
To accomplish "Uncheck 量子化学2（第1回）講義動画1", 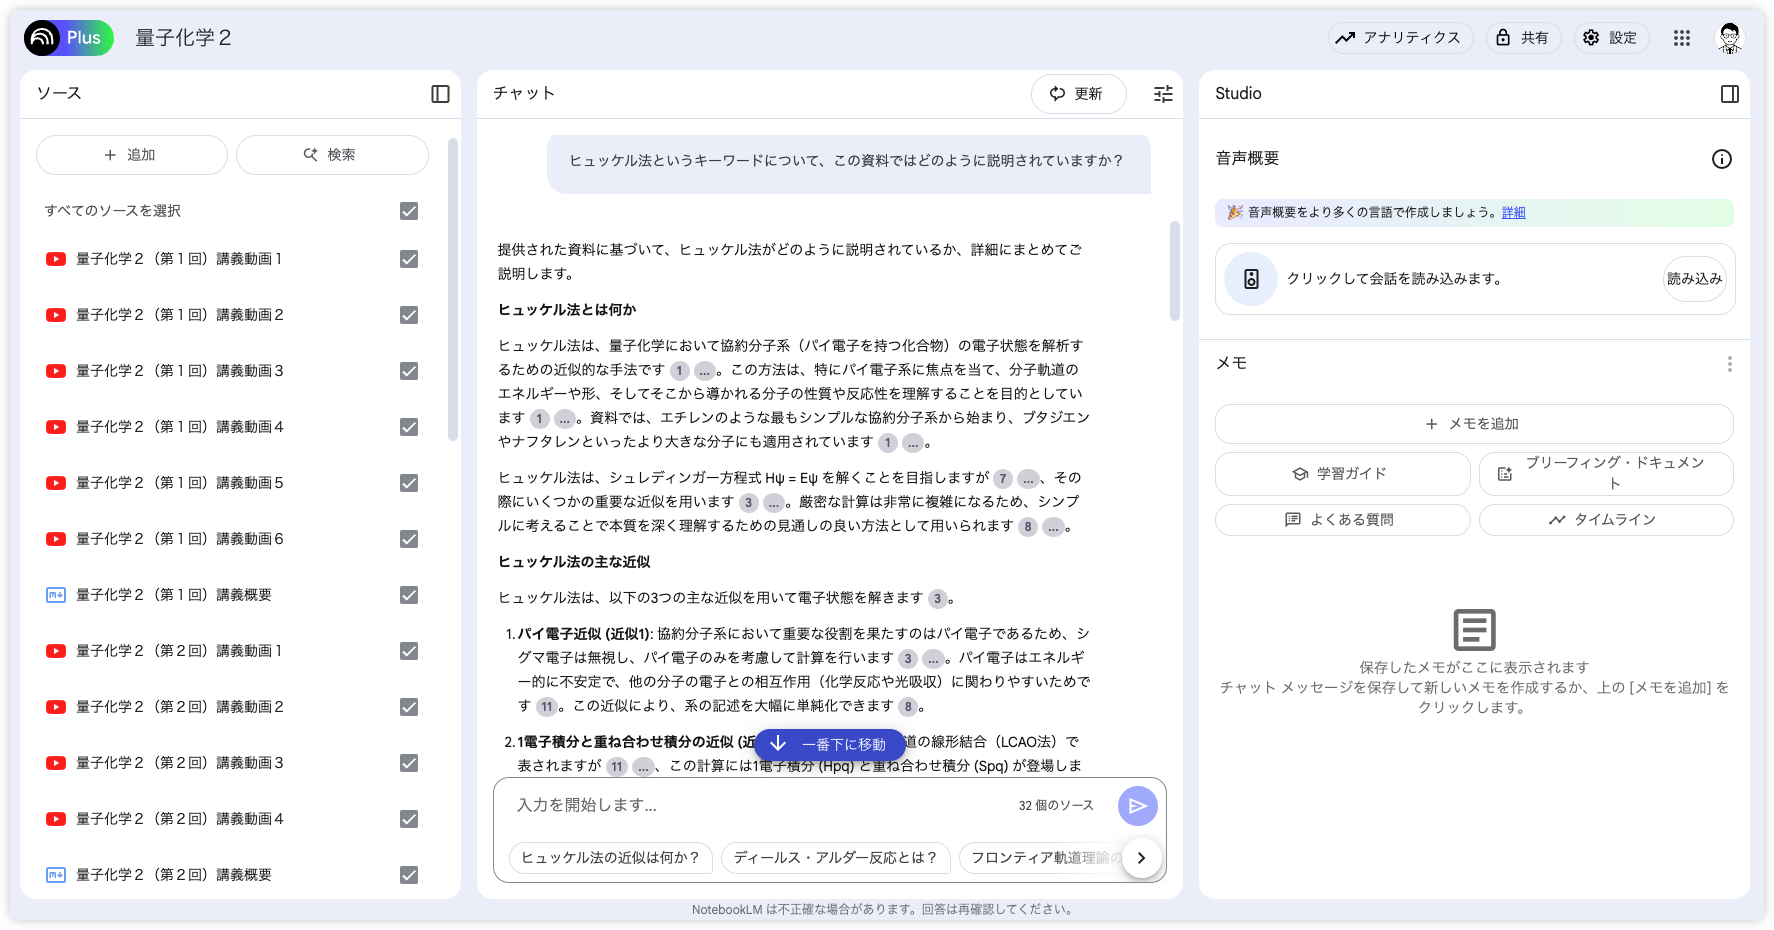I will coord(409,259).
